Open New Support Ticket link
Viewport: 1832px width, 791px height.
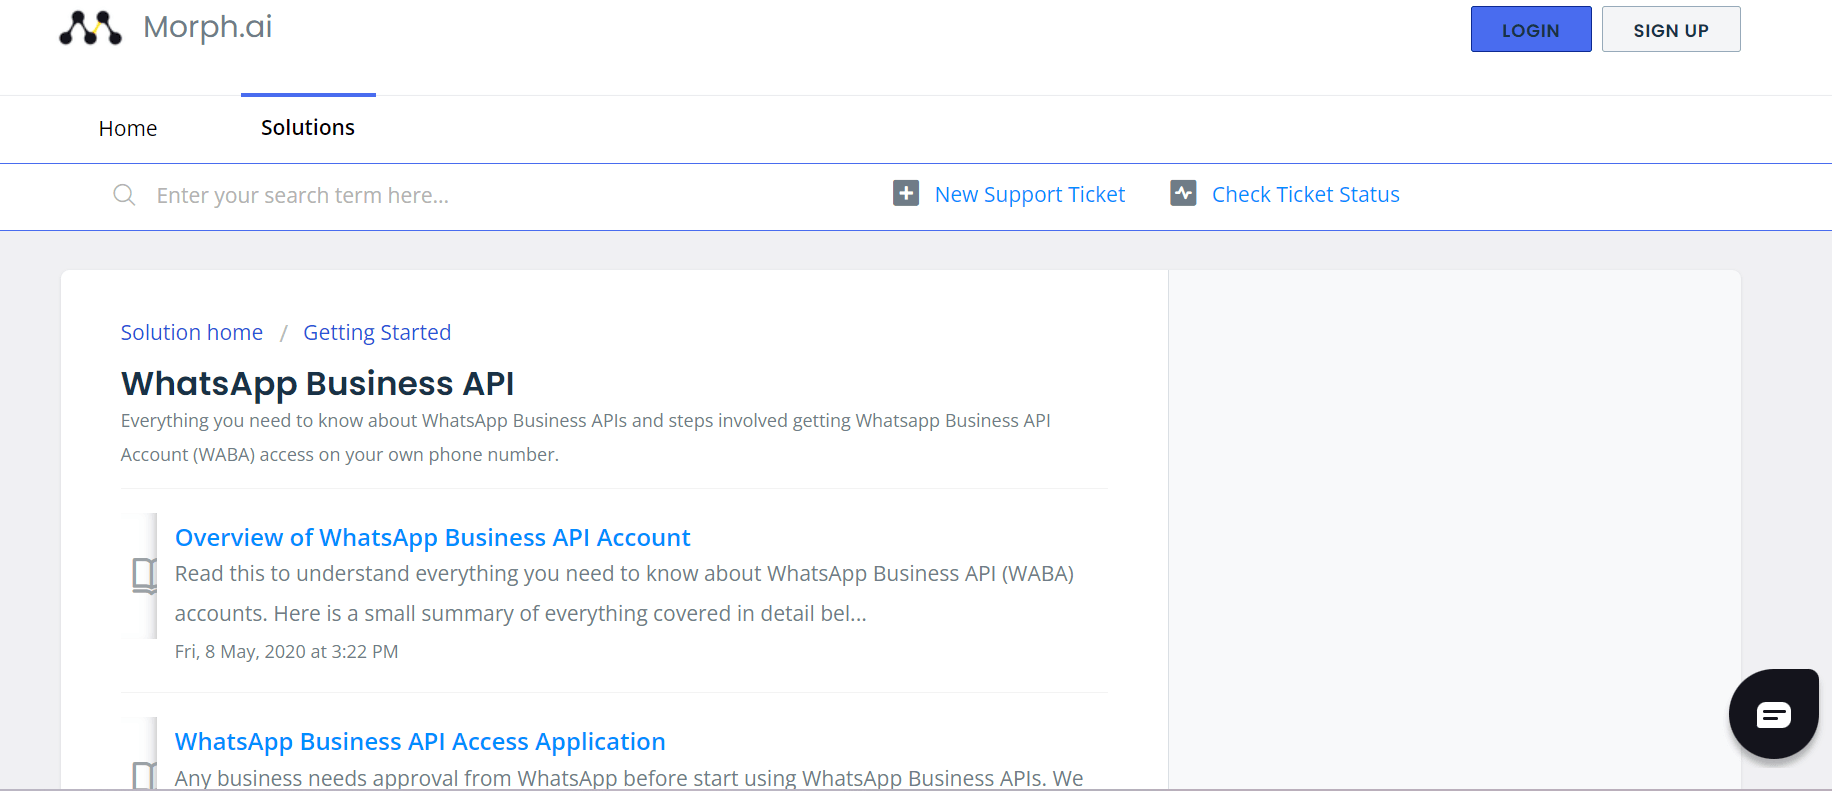click(1030, 194)
